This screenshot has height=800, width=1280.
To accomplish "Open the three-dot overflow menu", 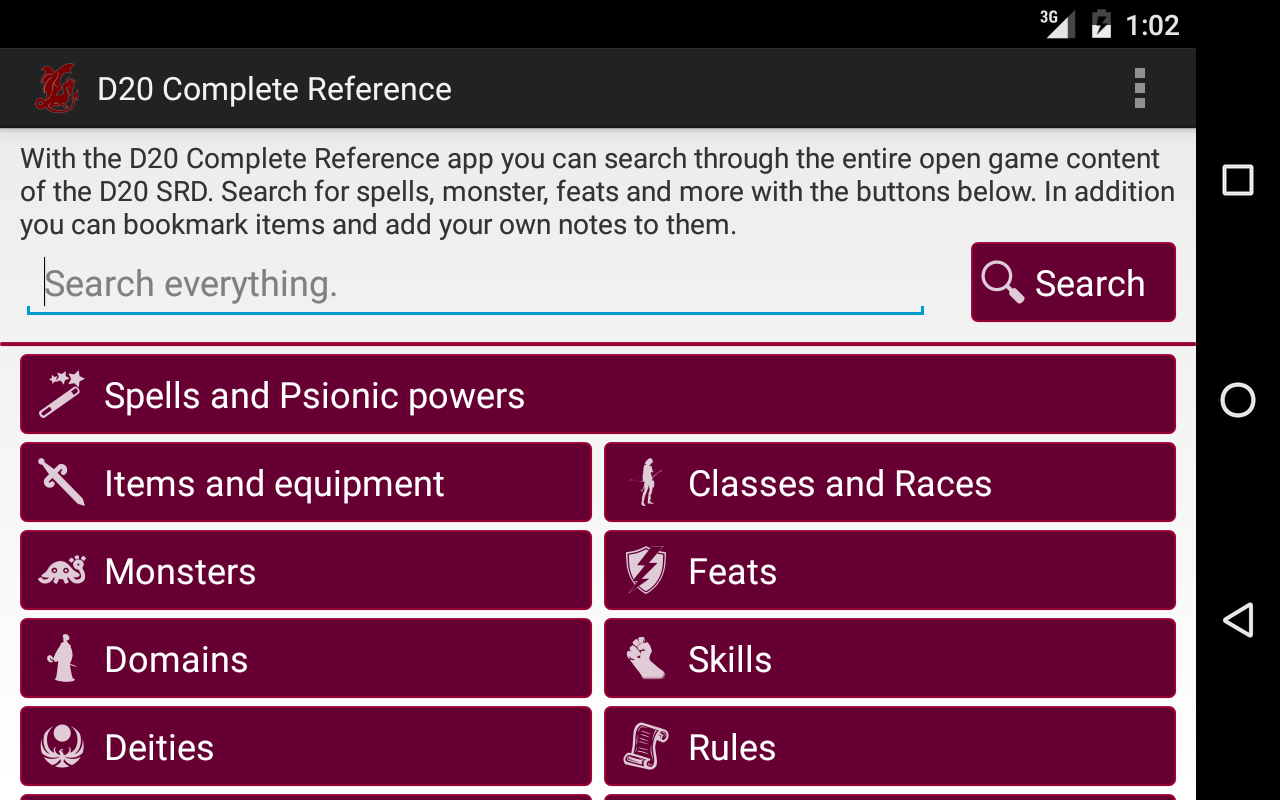I will [x=1139, y=88].
